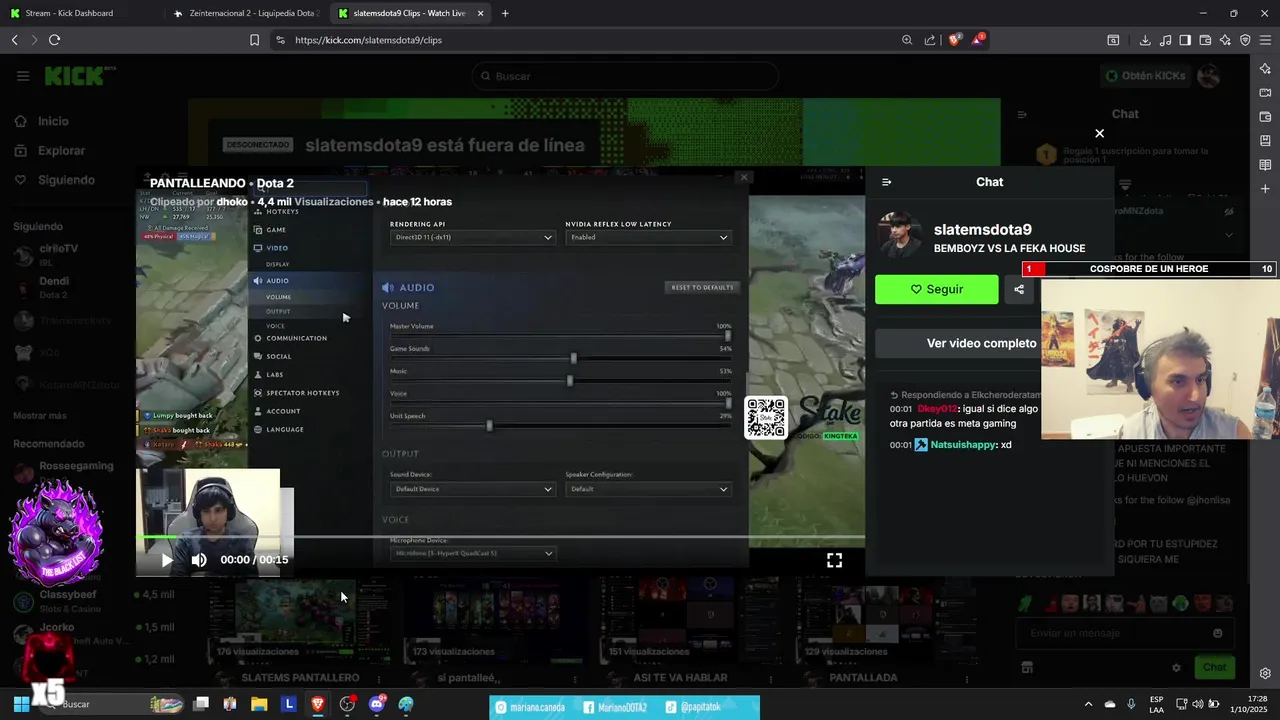Click slatemsdota9 avatar in clip panel
This screenshot has height=720, width=1280.
[x=899, y=235]
